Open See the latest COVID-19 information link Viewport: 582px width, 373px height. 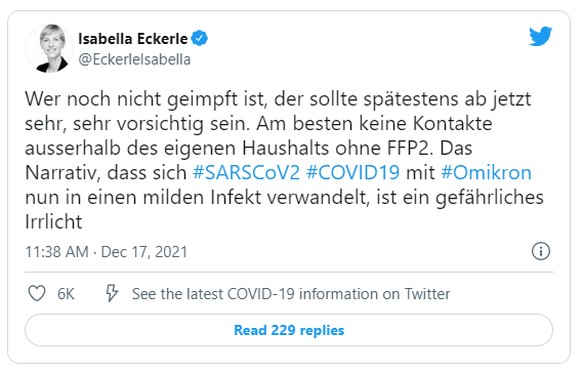coord(291,294)
